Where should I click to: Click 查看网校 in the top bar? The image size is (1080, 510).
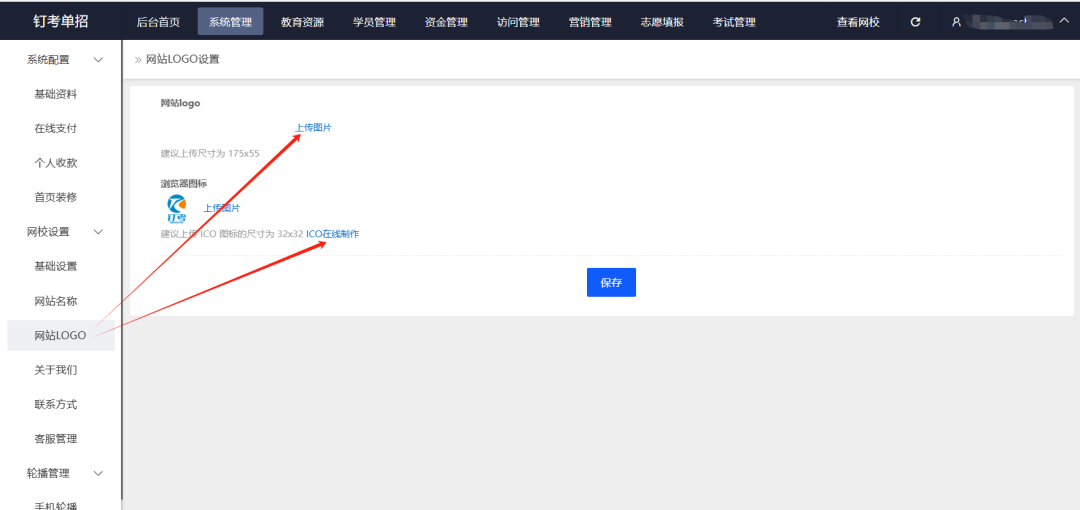click(858, 22)
